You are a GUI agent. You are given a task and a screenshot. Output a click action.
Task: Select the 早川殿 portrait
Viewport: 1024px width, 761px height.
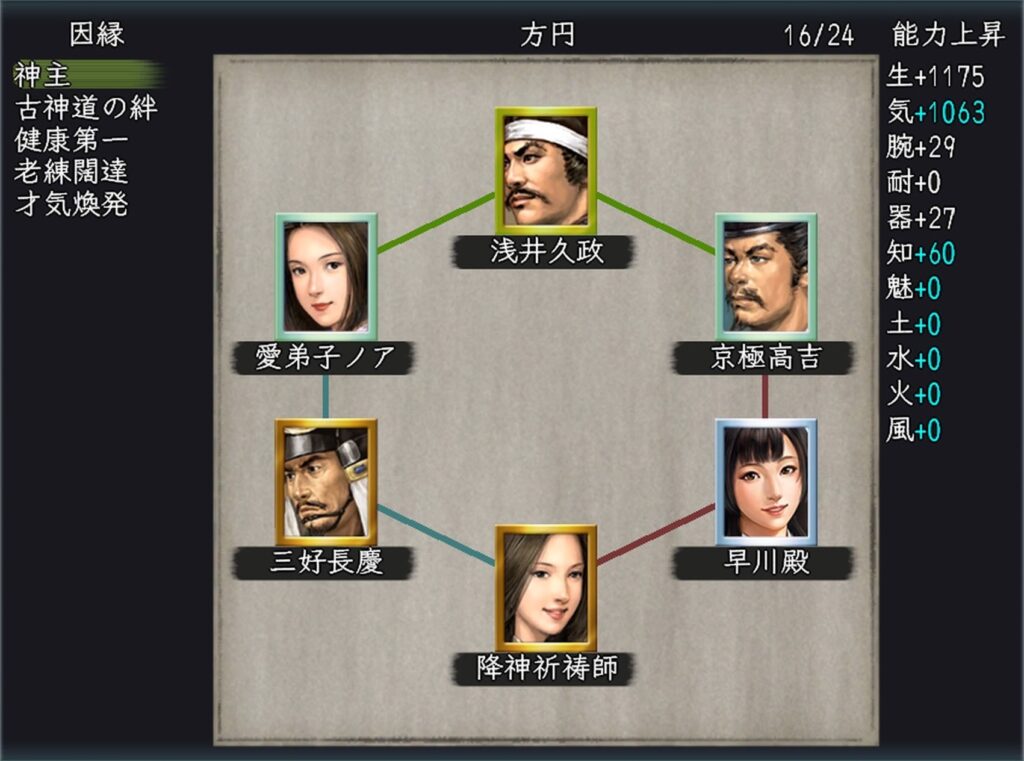click(766, 483)
